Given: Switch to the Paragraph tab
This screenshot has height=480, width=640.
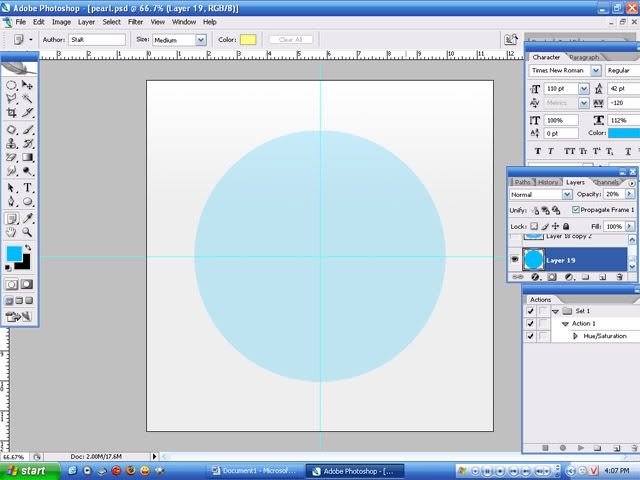Looking at the screenshot, I should tap(584, 57).
